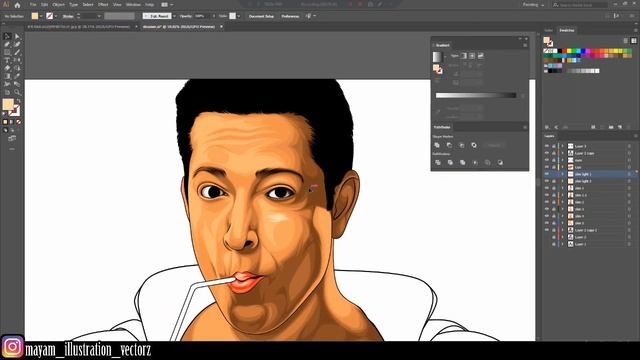Select the Eyedropper tool
Image resolution: width=640 pixels, height=360 pixels.
17,76
